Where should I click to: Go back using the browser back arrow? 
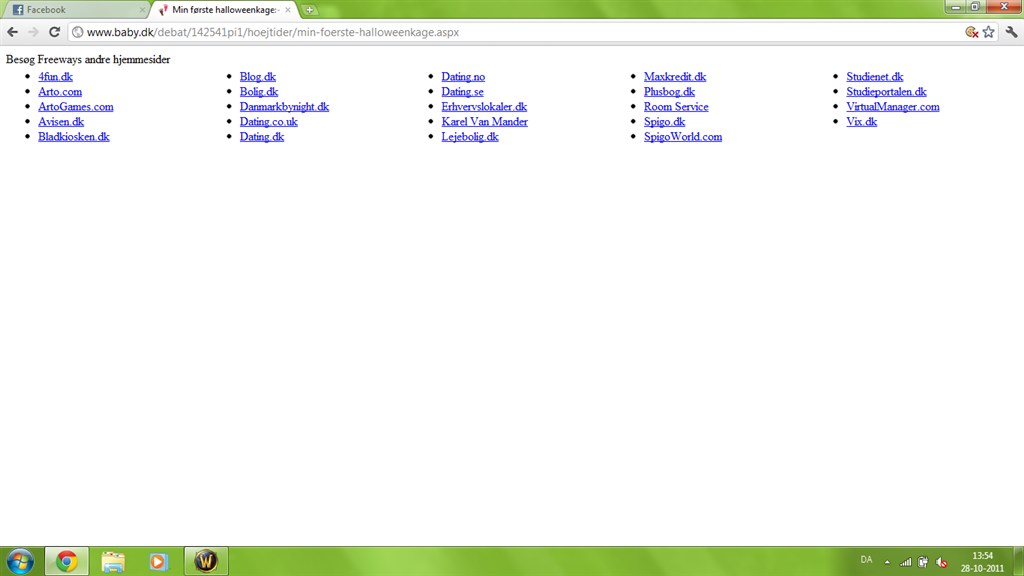[x=12, y=32]
